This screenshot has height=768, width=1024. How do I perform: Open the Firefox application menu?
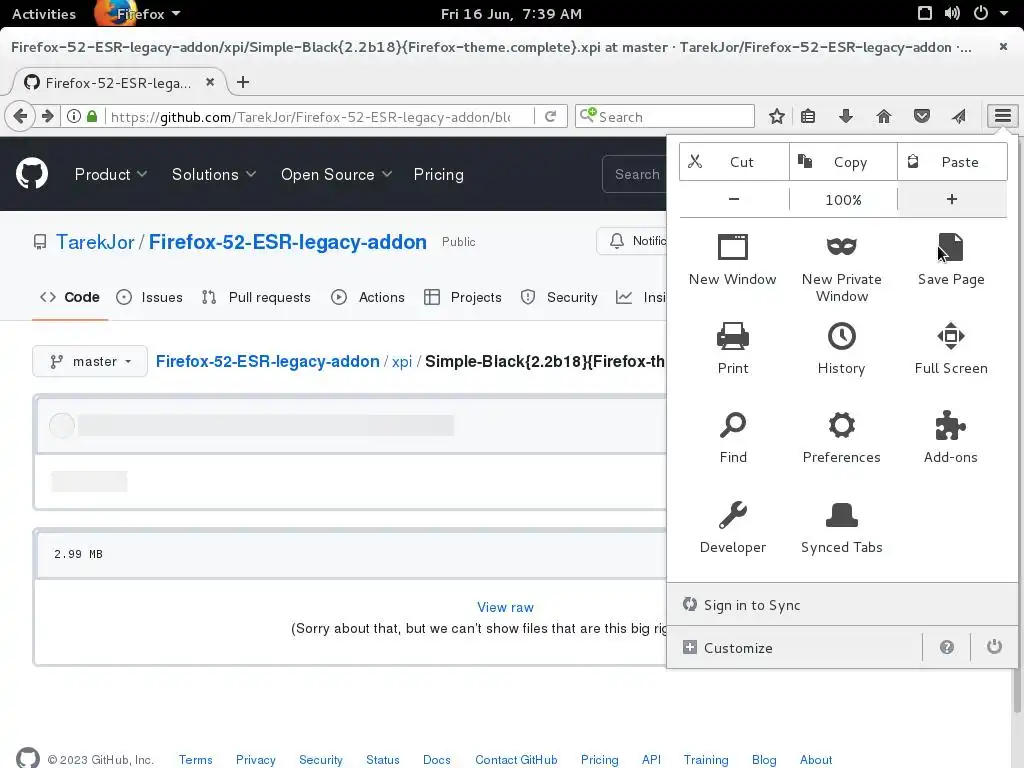pyautogui.click(x=140, y=14)
